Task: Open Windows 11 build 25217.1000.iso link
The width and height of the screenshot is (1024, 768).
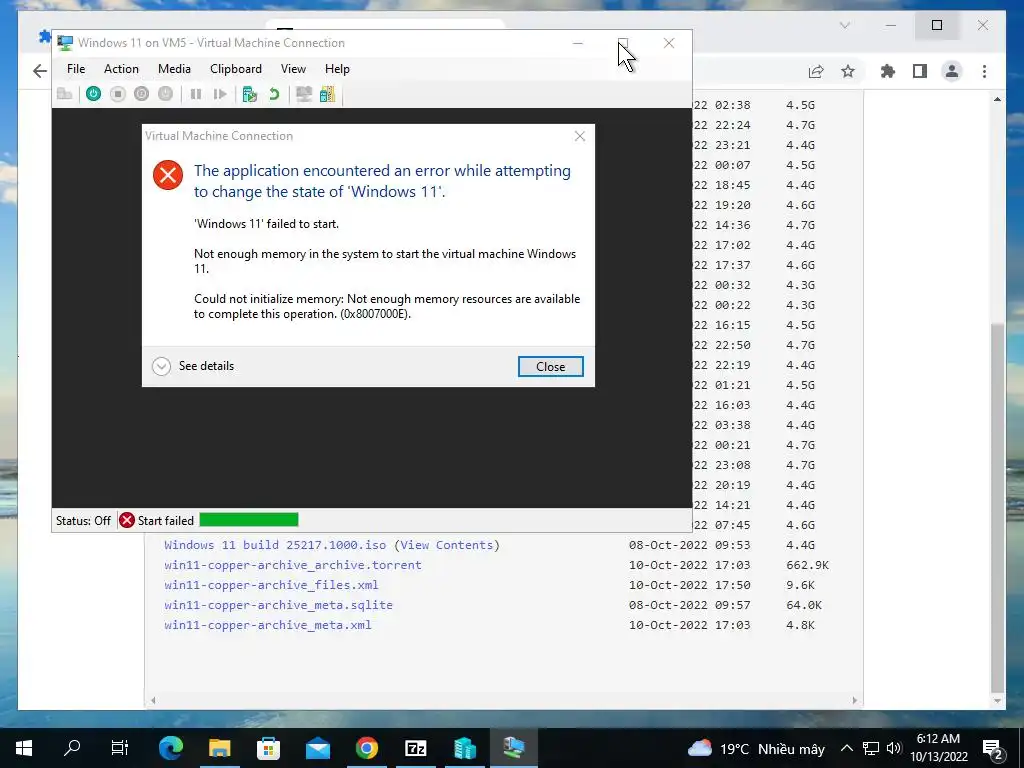Action: pyautogui.click(x=275, y=545)
